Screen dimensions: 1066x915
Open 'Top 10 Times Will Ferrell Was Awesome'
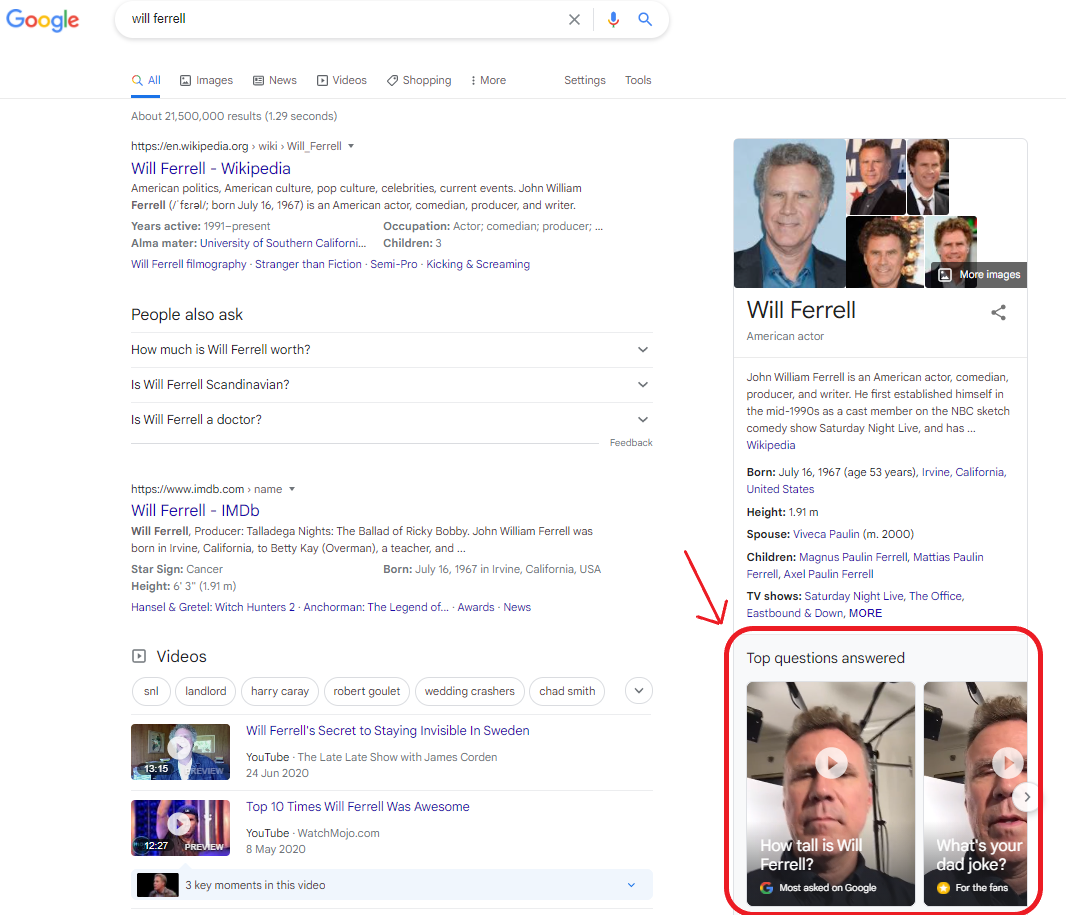358,807
